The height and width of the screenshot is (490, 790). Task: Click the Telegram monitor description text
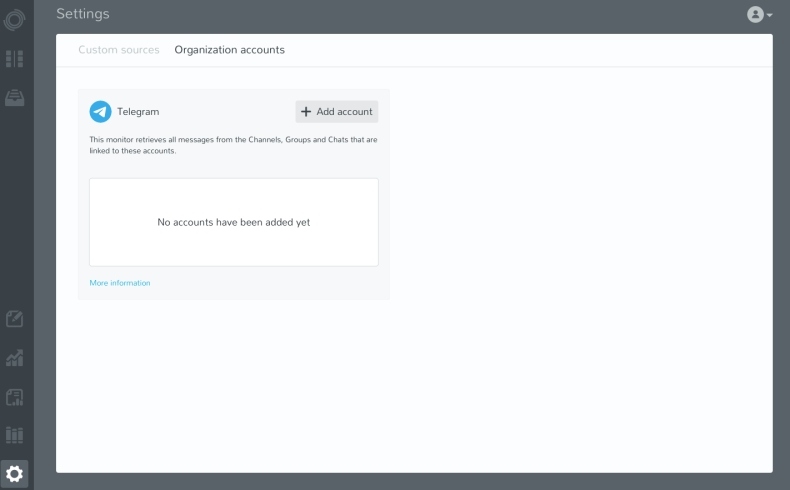coord(233,145)
